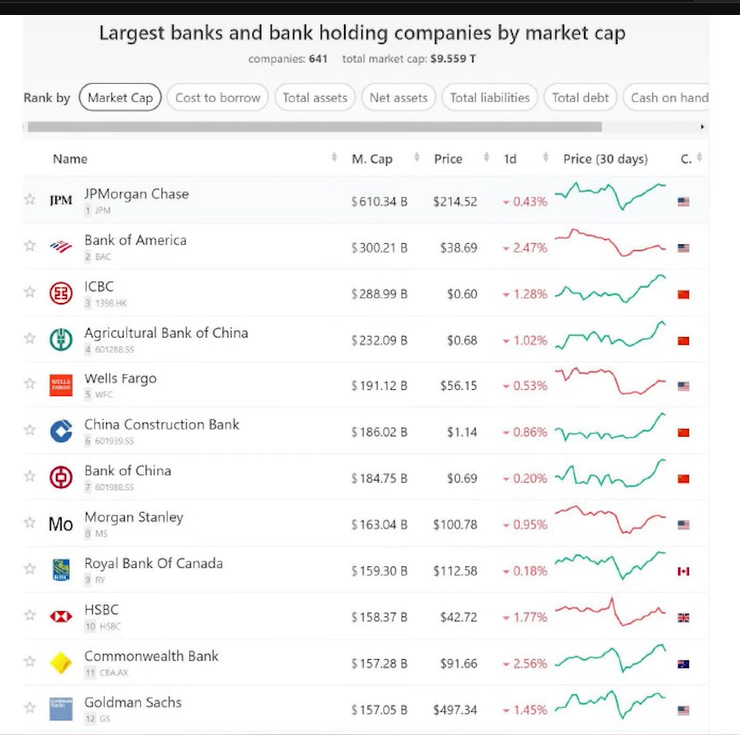Add Wells Fargo to favorites with star
The width and height of the screenshot is (740, 754).
point(30,383)
